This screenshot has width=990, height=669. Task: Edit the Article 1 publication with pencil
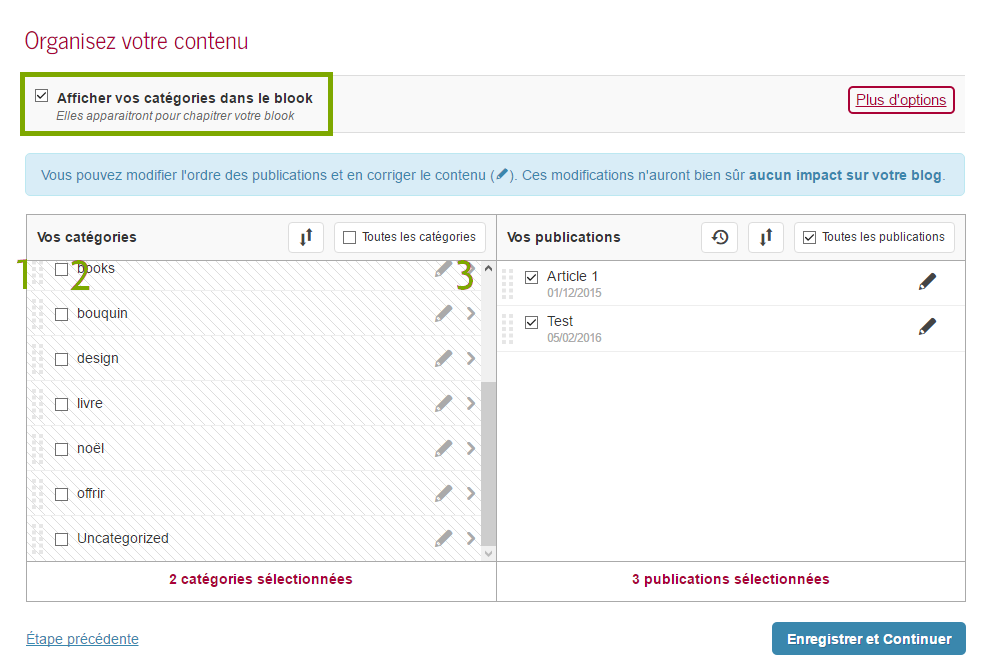click(927, 282)
